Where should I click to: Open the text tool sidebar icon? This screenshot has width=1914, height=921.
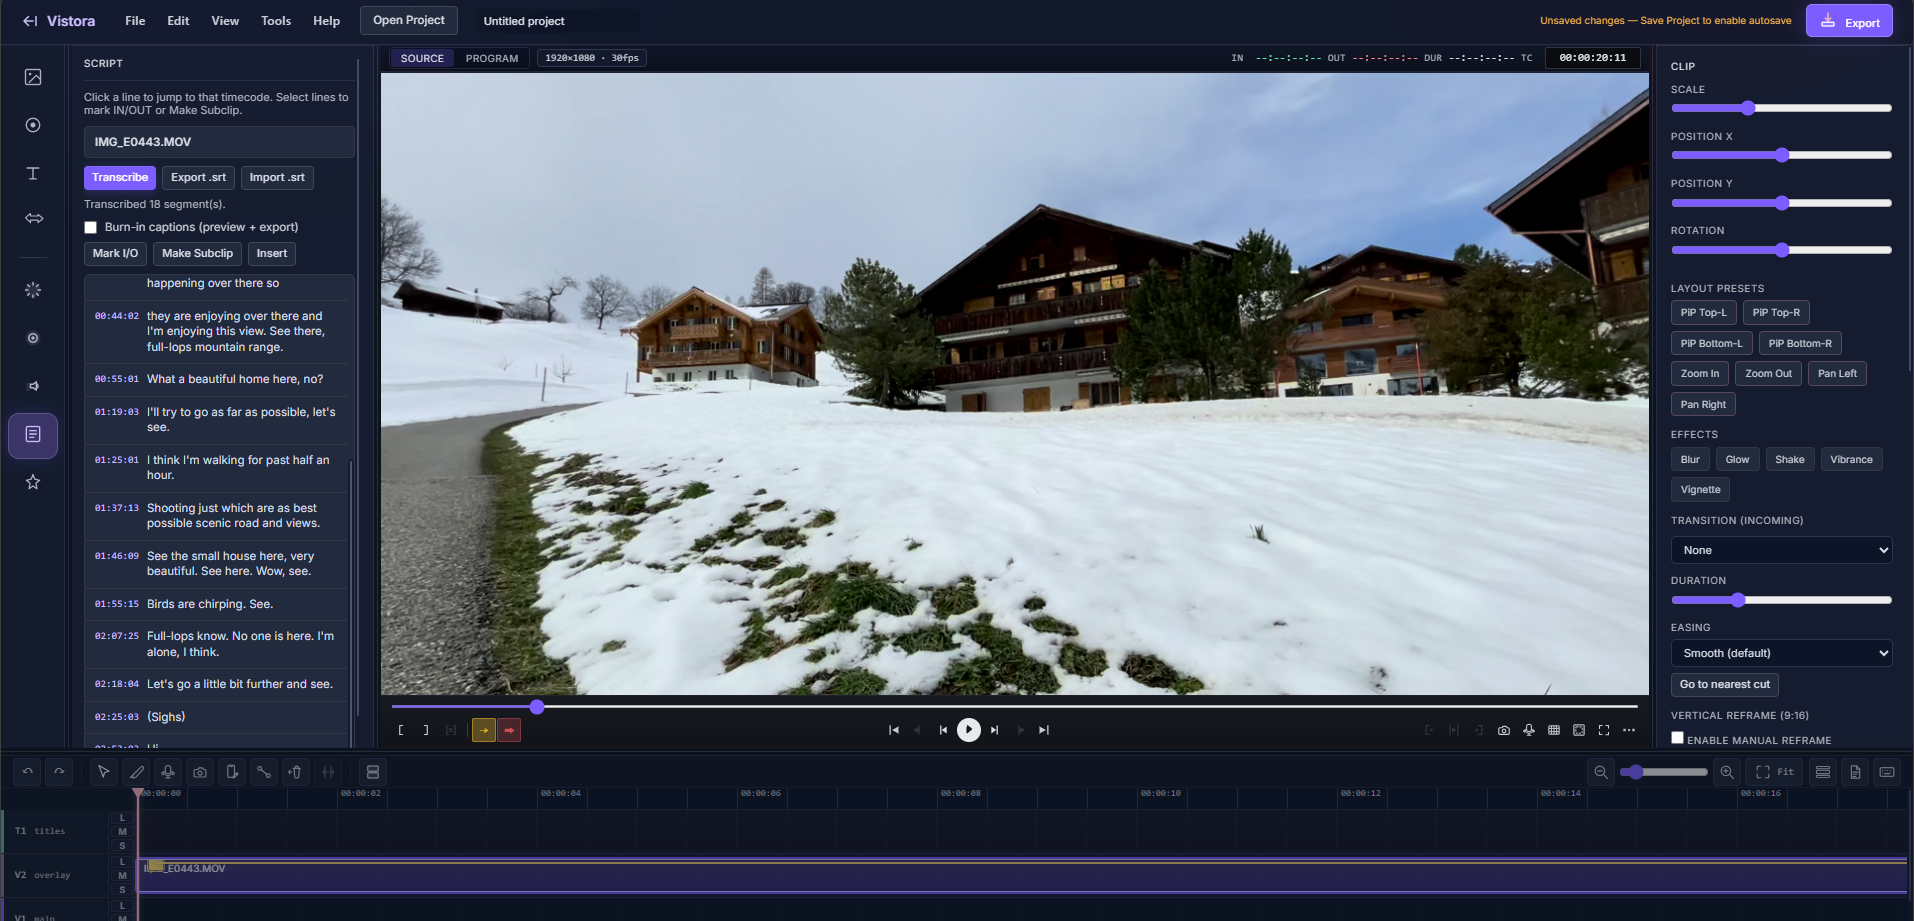pyautogui.click(x=33, y=173)
